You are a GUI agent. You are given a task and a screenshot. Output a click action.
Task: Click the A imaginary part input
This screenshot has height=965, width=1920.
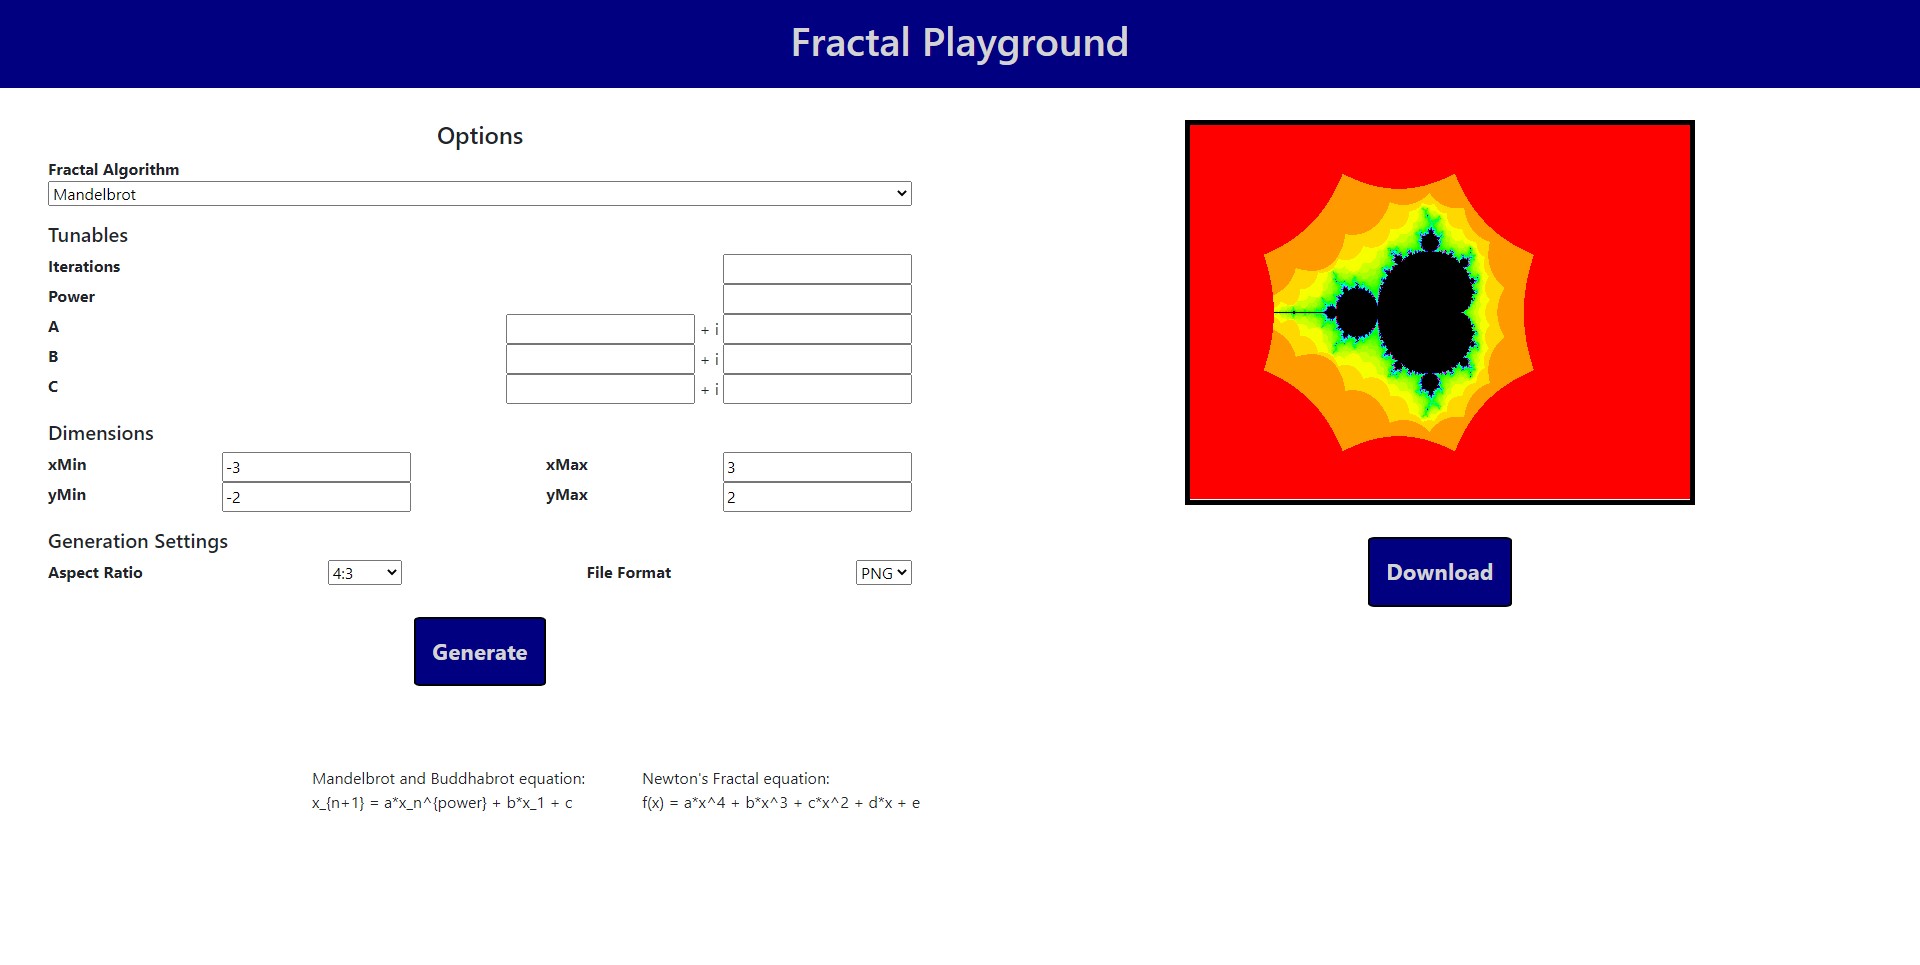coord(817,329)
